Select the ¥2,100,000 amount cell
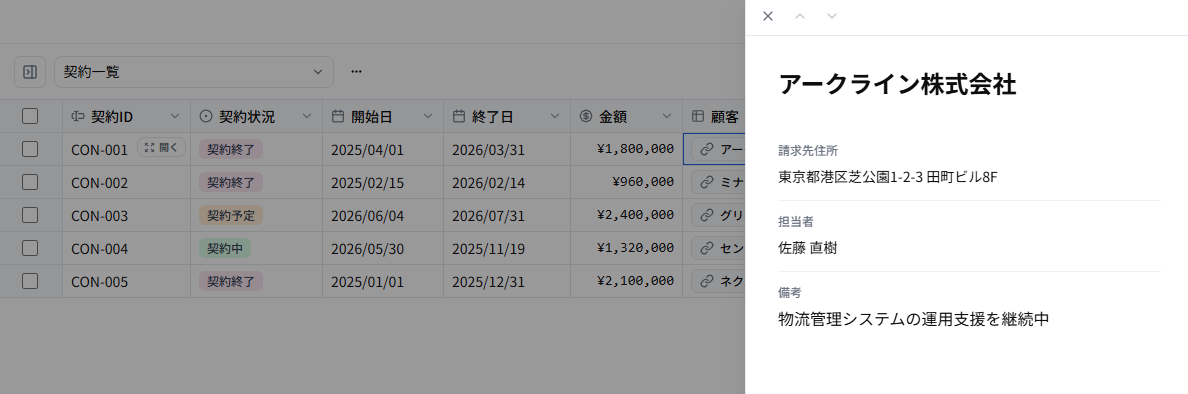Image resolution: width=1188 pixels, height=394 pixels. click(627, 281)
